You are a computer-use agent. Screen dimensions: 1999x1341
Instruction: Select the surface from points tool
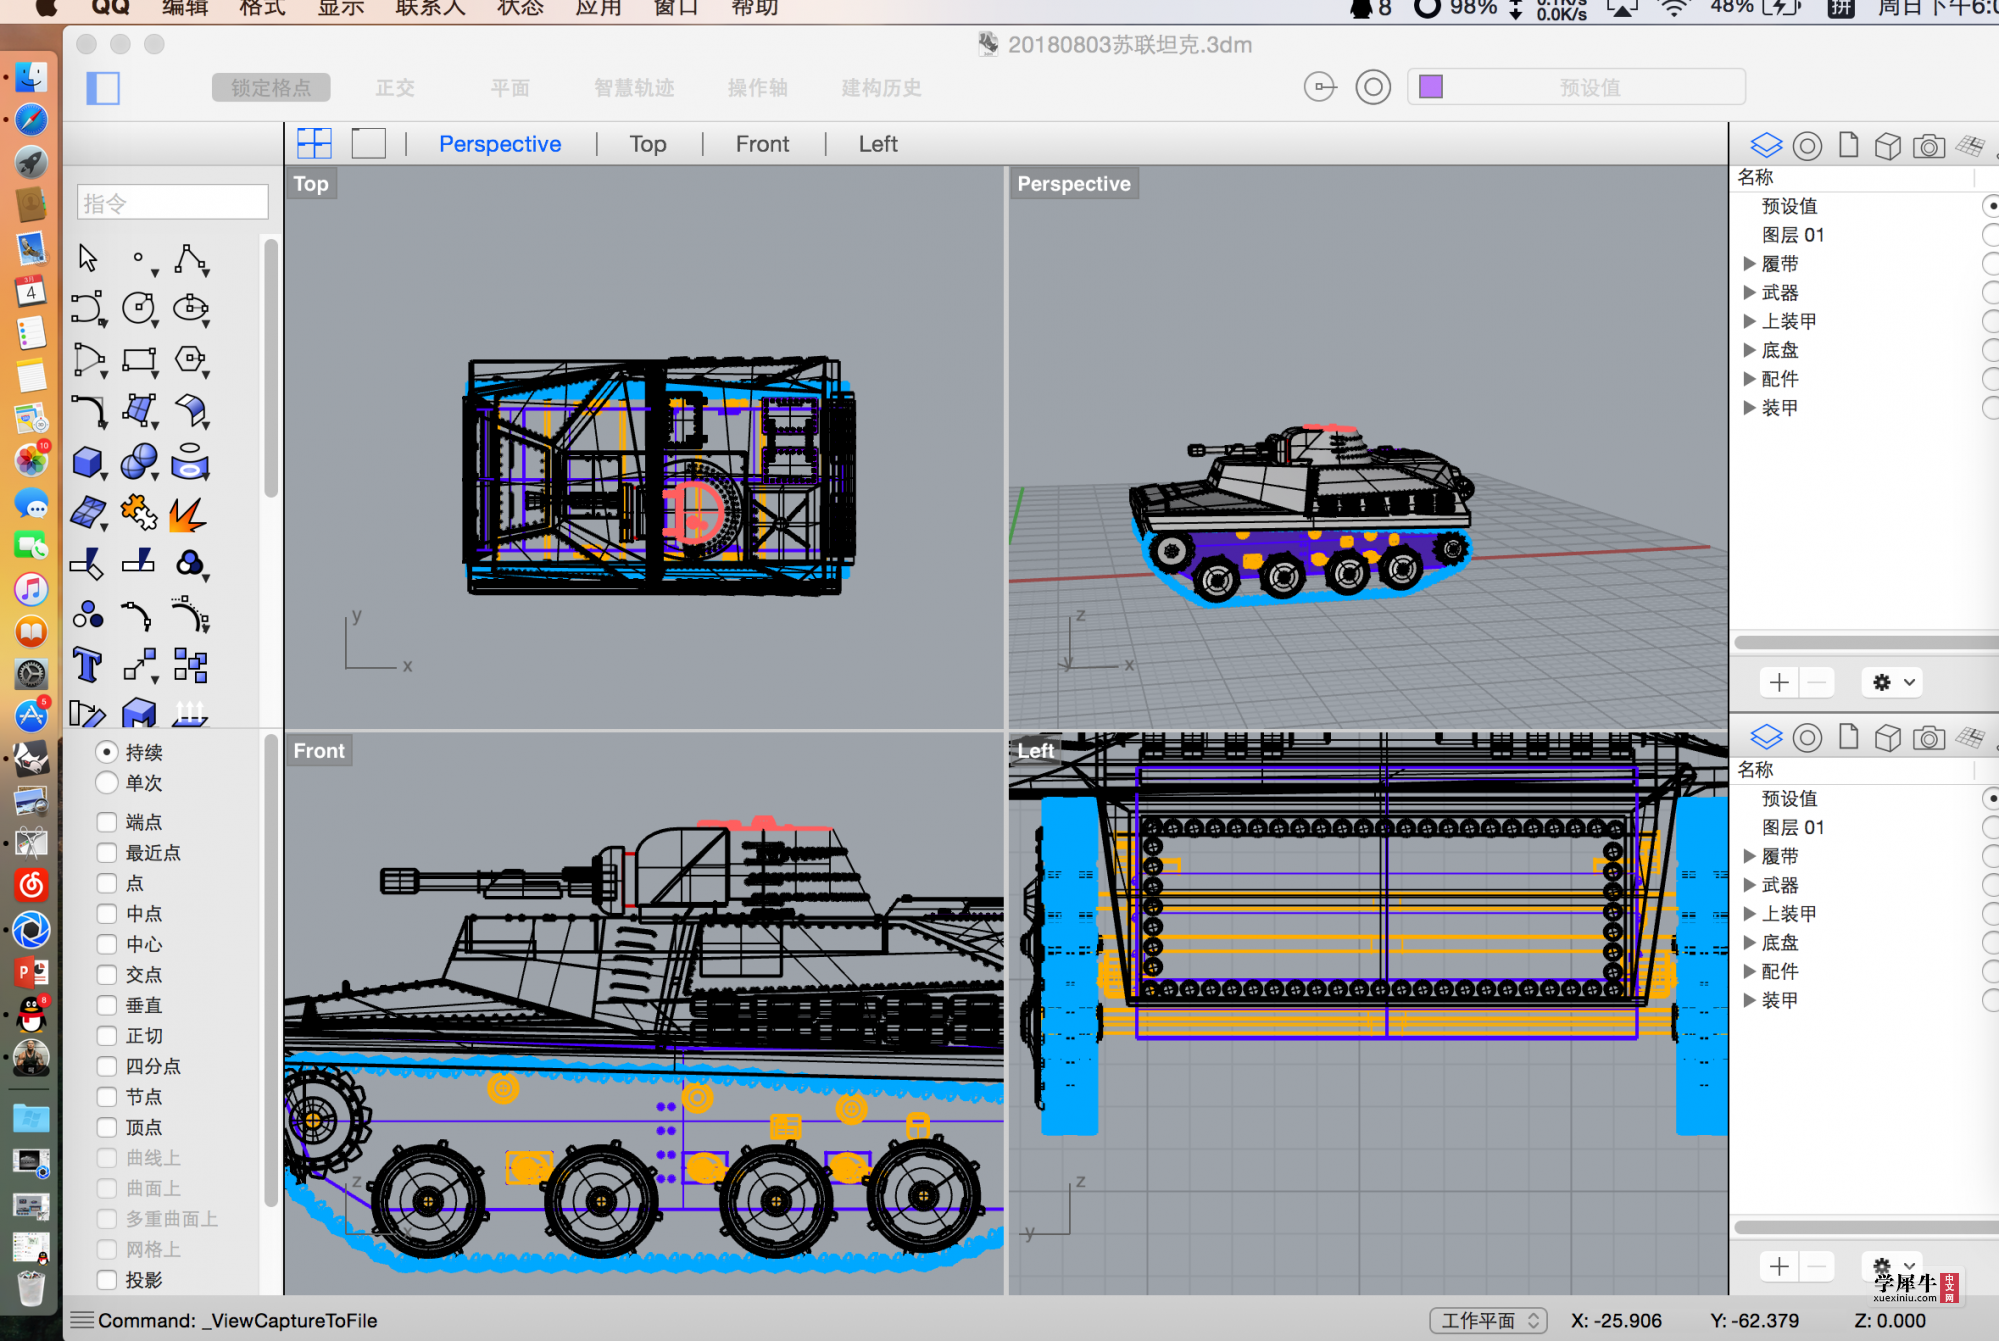point(139,411)
